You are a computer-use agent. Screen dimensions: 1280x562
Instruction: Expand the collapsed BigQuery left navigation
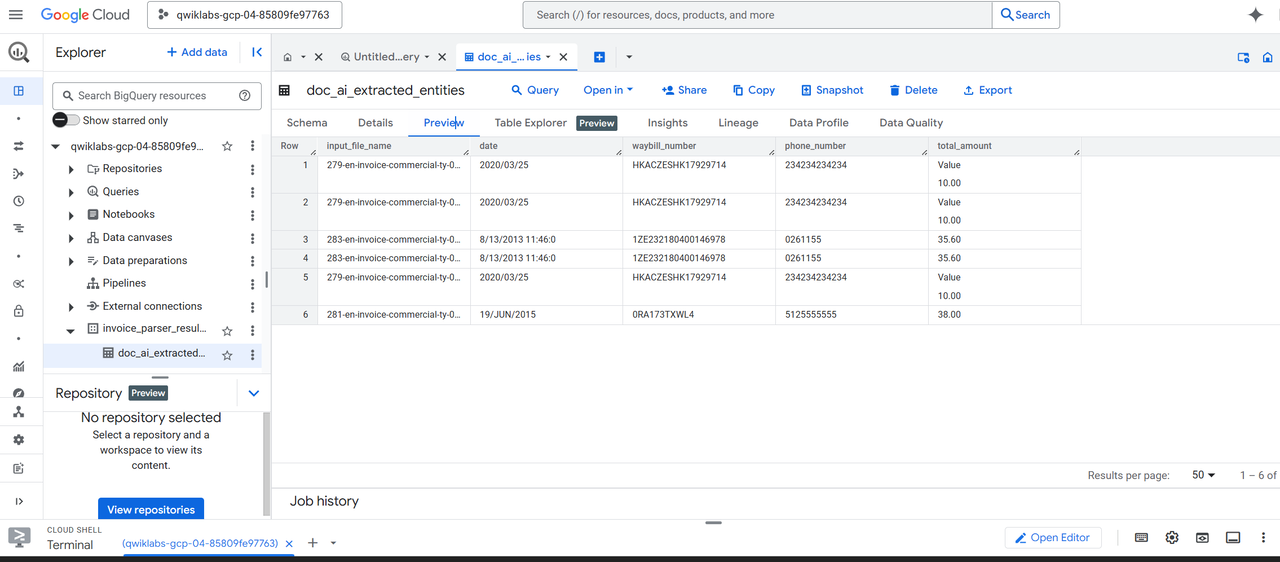18,501
